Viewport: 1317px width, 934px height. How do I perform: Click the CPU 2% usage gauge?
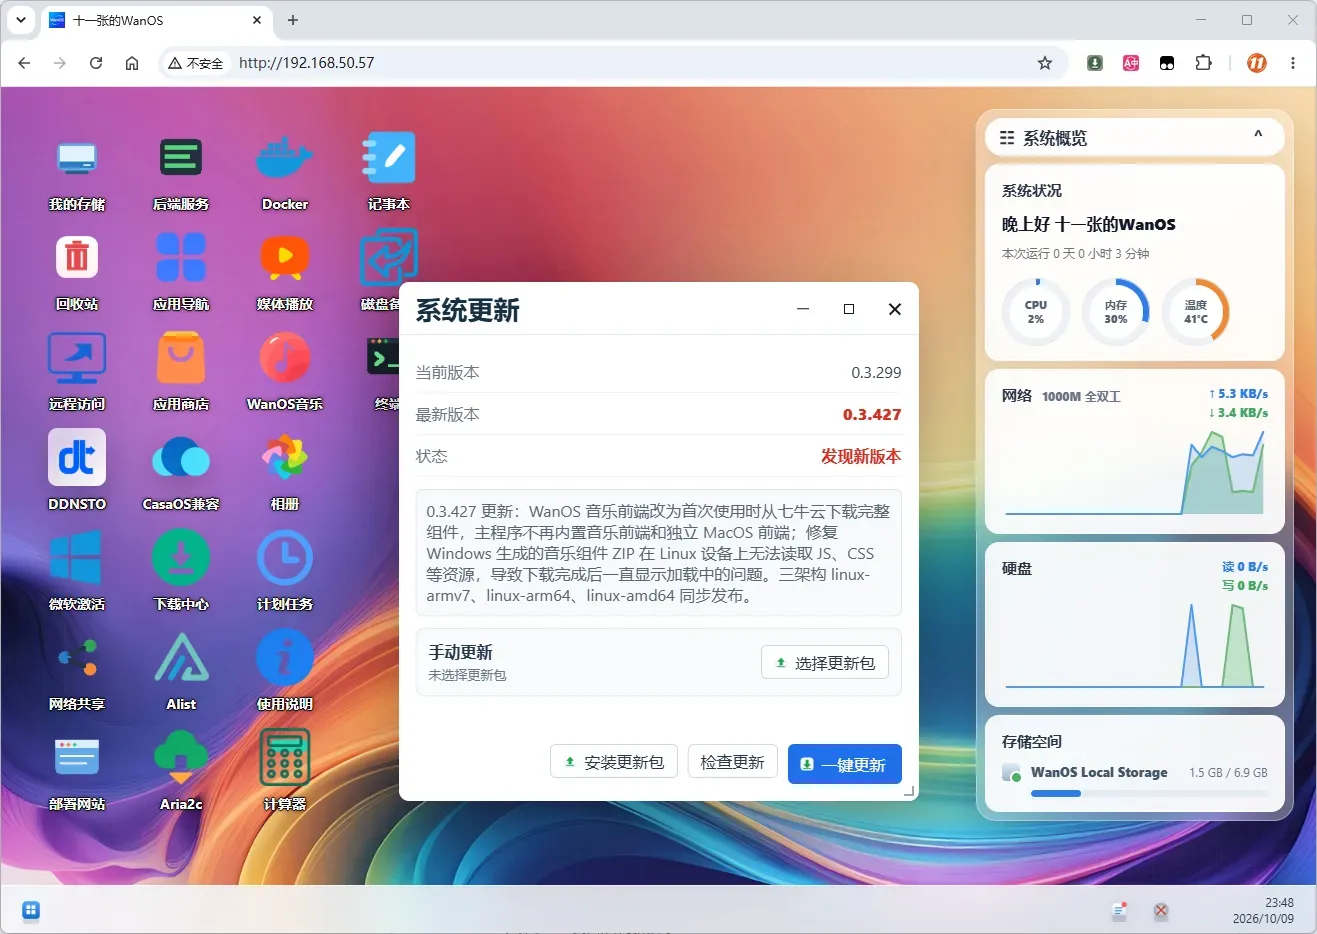pos(1036,312)
